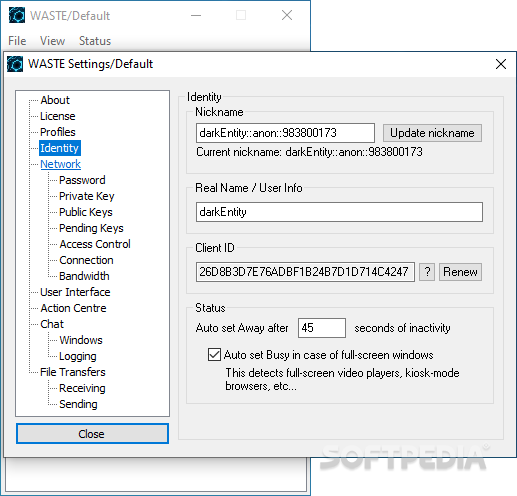Click the Close button below the tree
Image resolution: width=517 pixels, height=496 pixels.
point(92,434)
